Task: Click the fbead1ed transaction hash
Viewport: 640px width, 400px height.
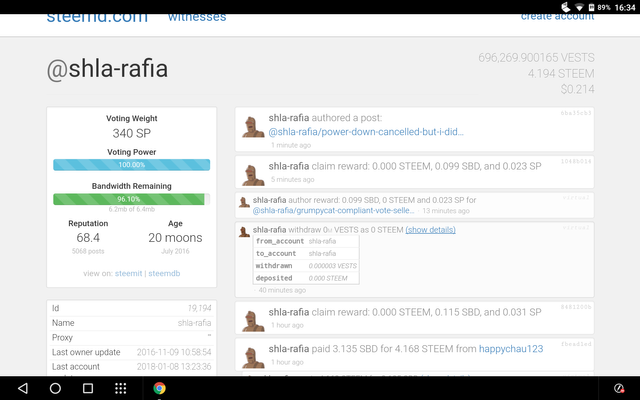Action: pyautogui.click(x=576, y=344)
